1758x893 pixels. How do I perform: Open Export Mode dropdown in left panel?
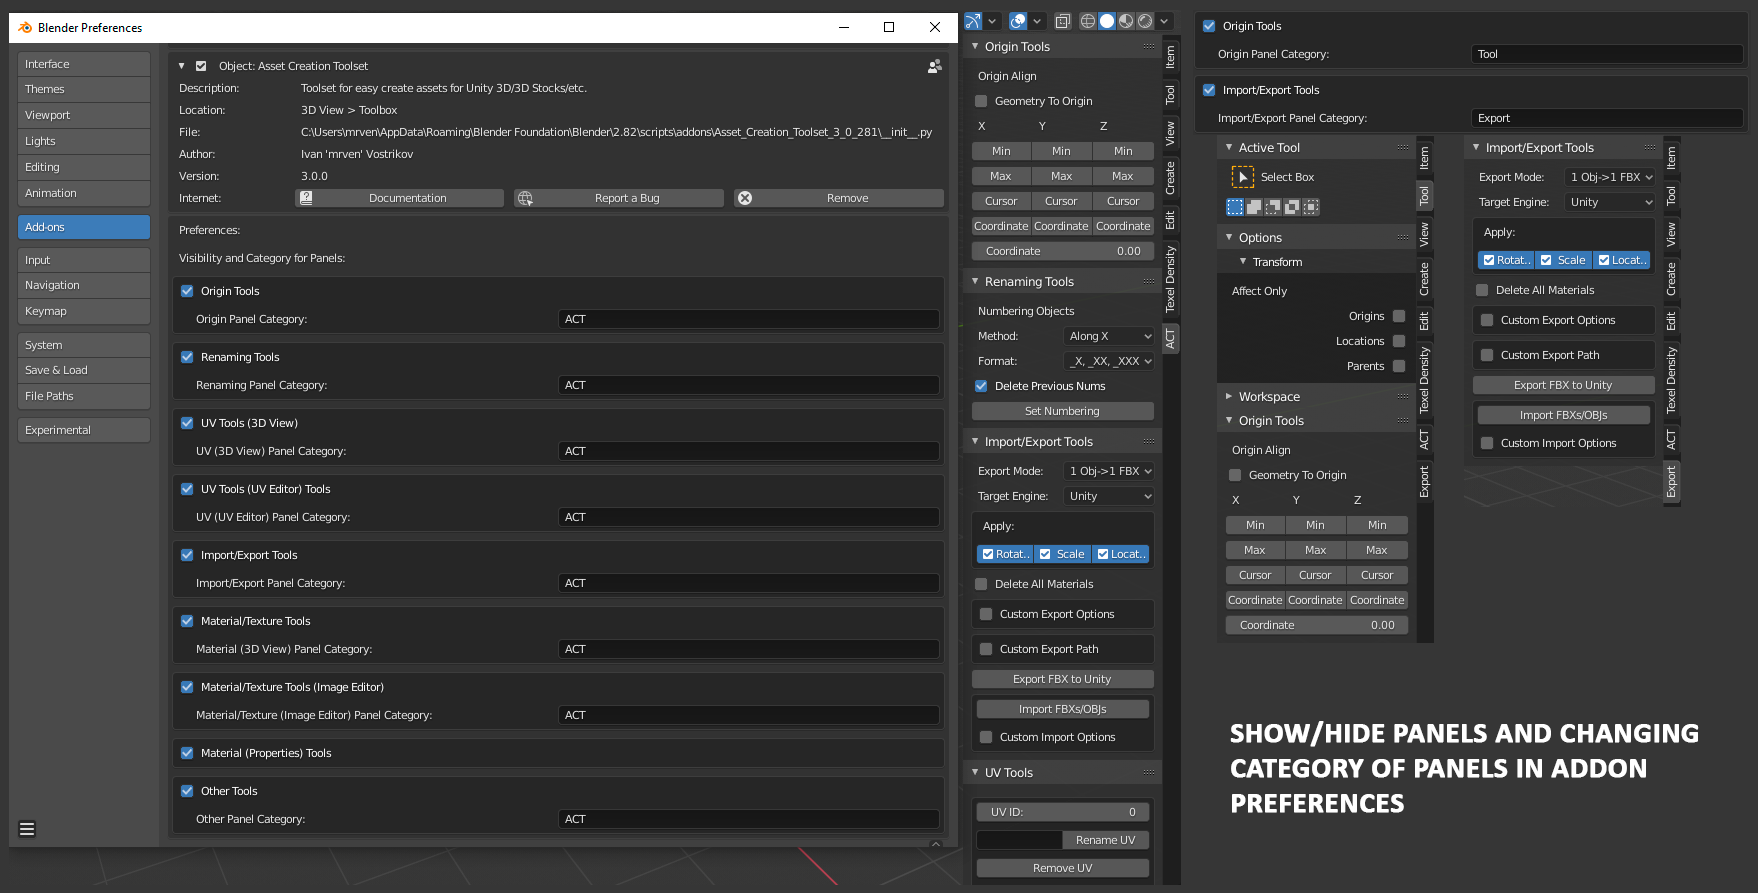[x=1109, y=471]
